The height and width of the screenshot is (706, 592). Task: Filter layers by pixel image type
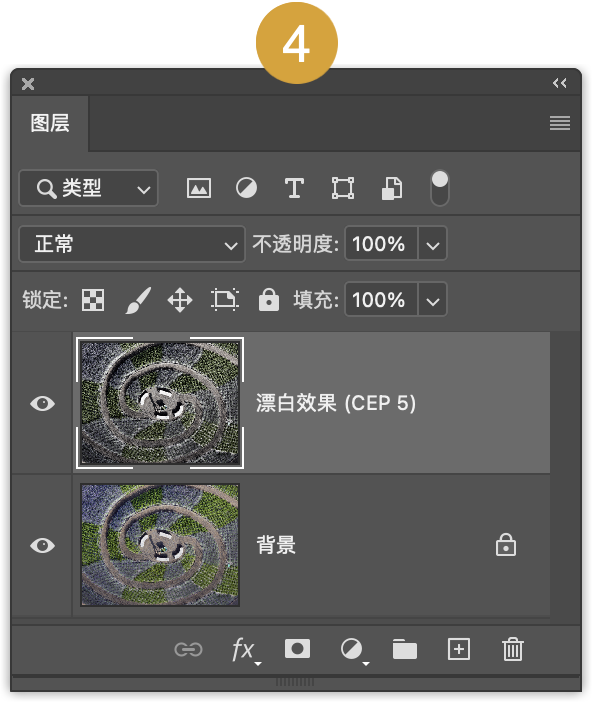click(199, 188)
